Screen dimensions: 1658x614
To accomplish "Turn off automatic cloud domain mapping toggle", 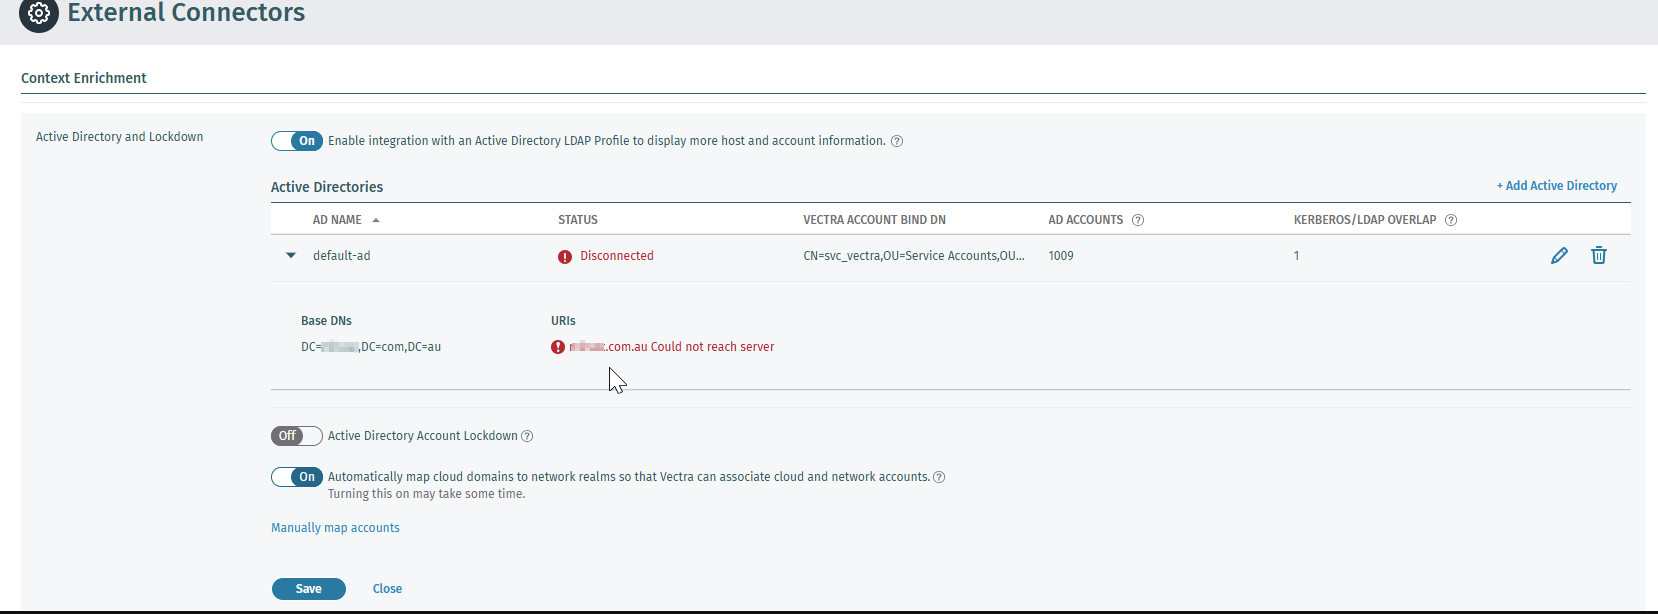I will click(297, 477).
